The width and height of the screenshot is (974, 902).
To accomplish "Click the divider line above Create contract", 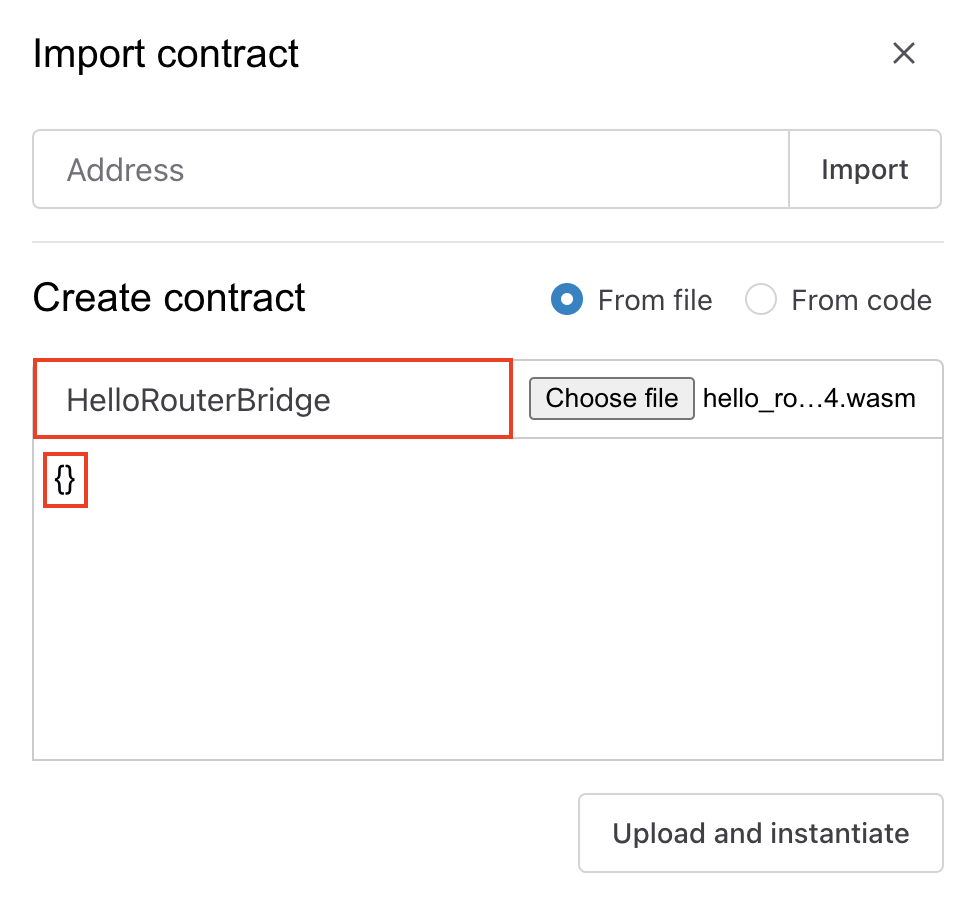I will [487, 242].
